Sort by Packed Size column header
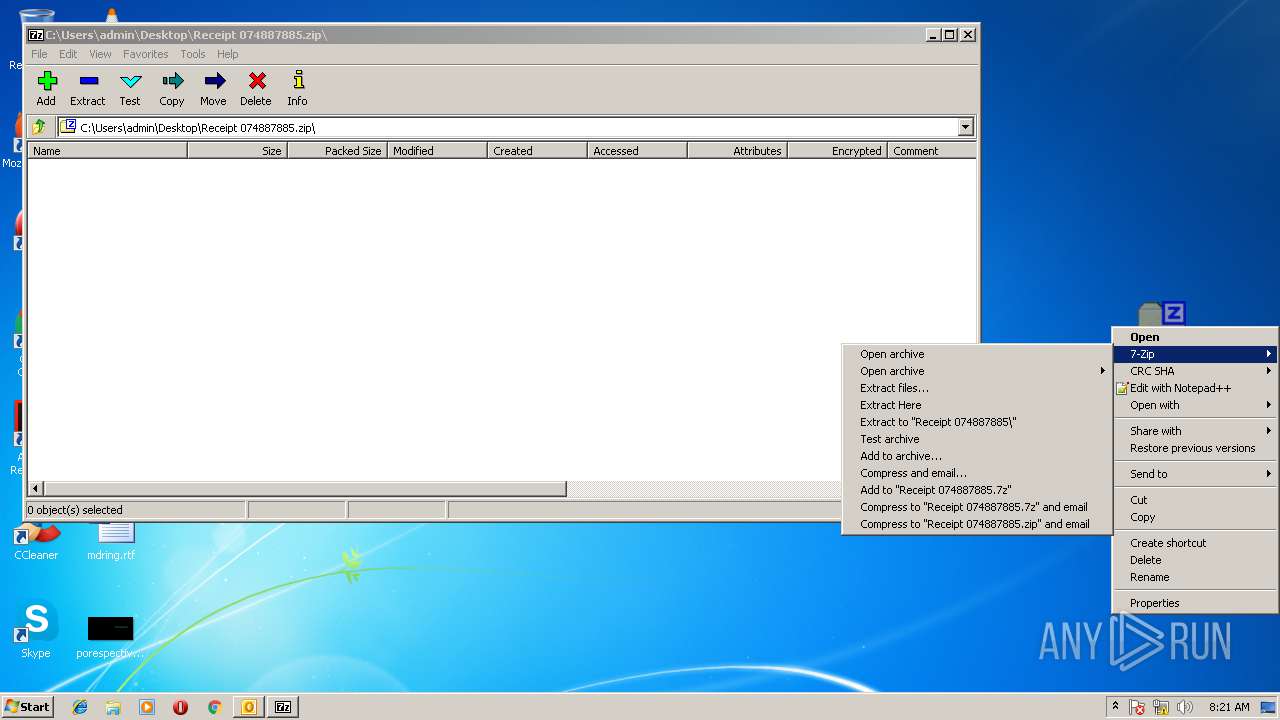 click(337, 151)
